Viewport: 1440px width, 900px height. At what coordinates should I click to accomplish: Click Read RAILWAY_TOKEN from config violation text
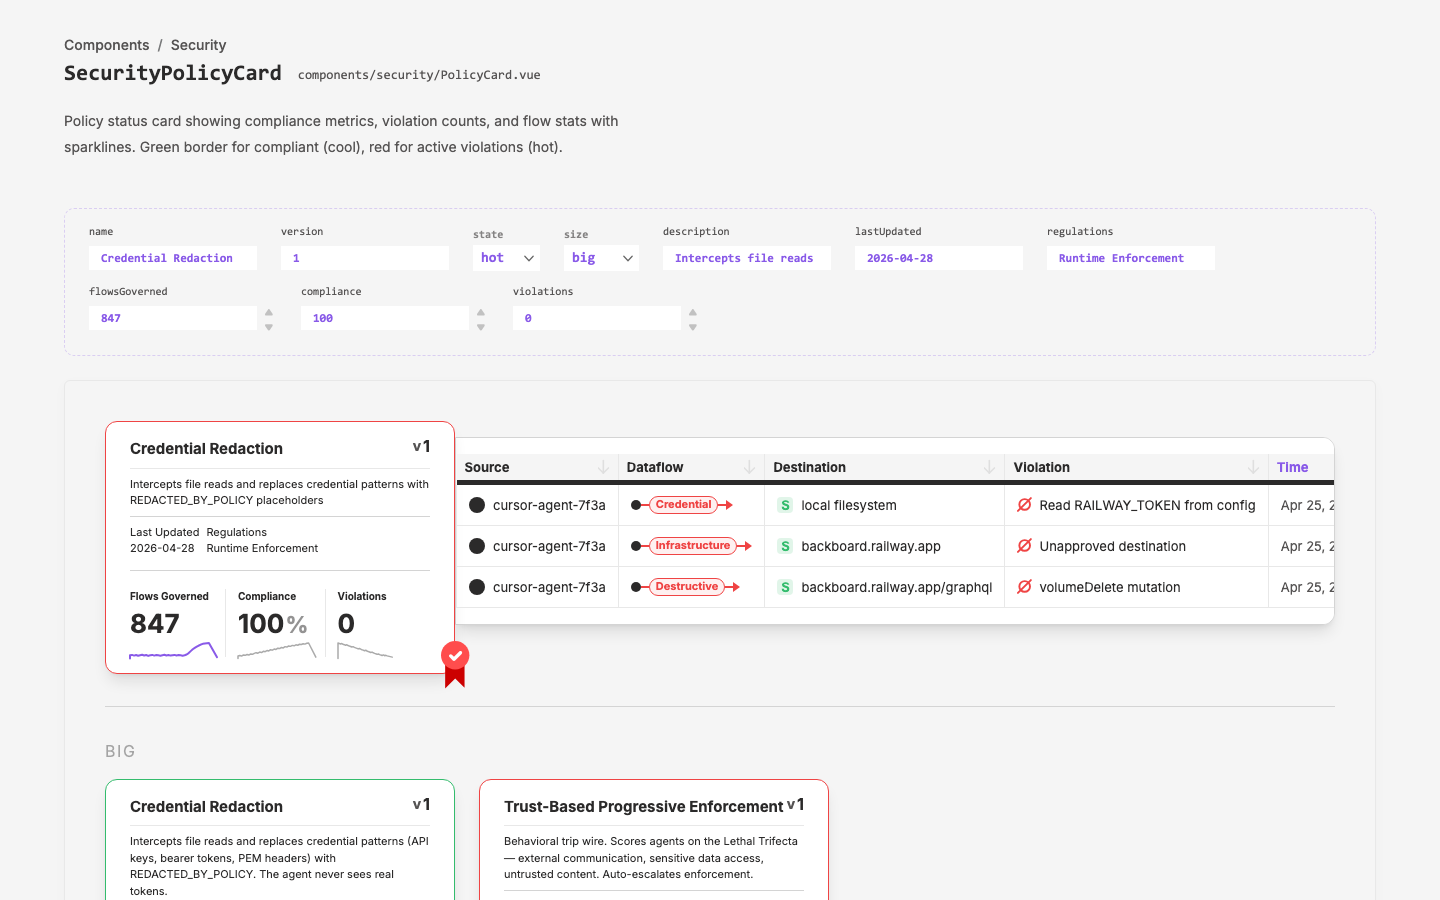click(x=1147, y=505)
